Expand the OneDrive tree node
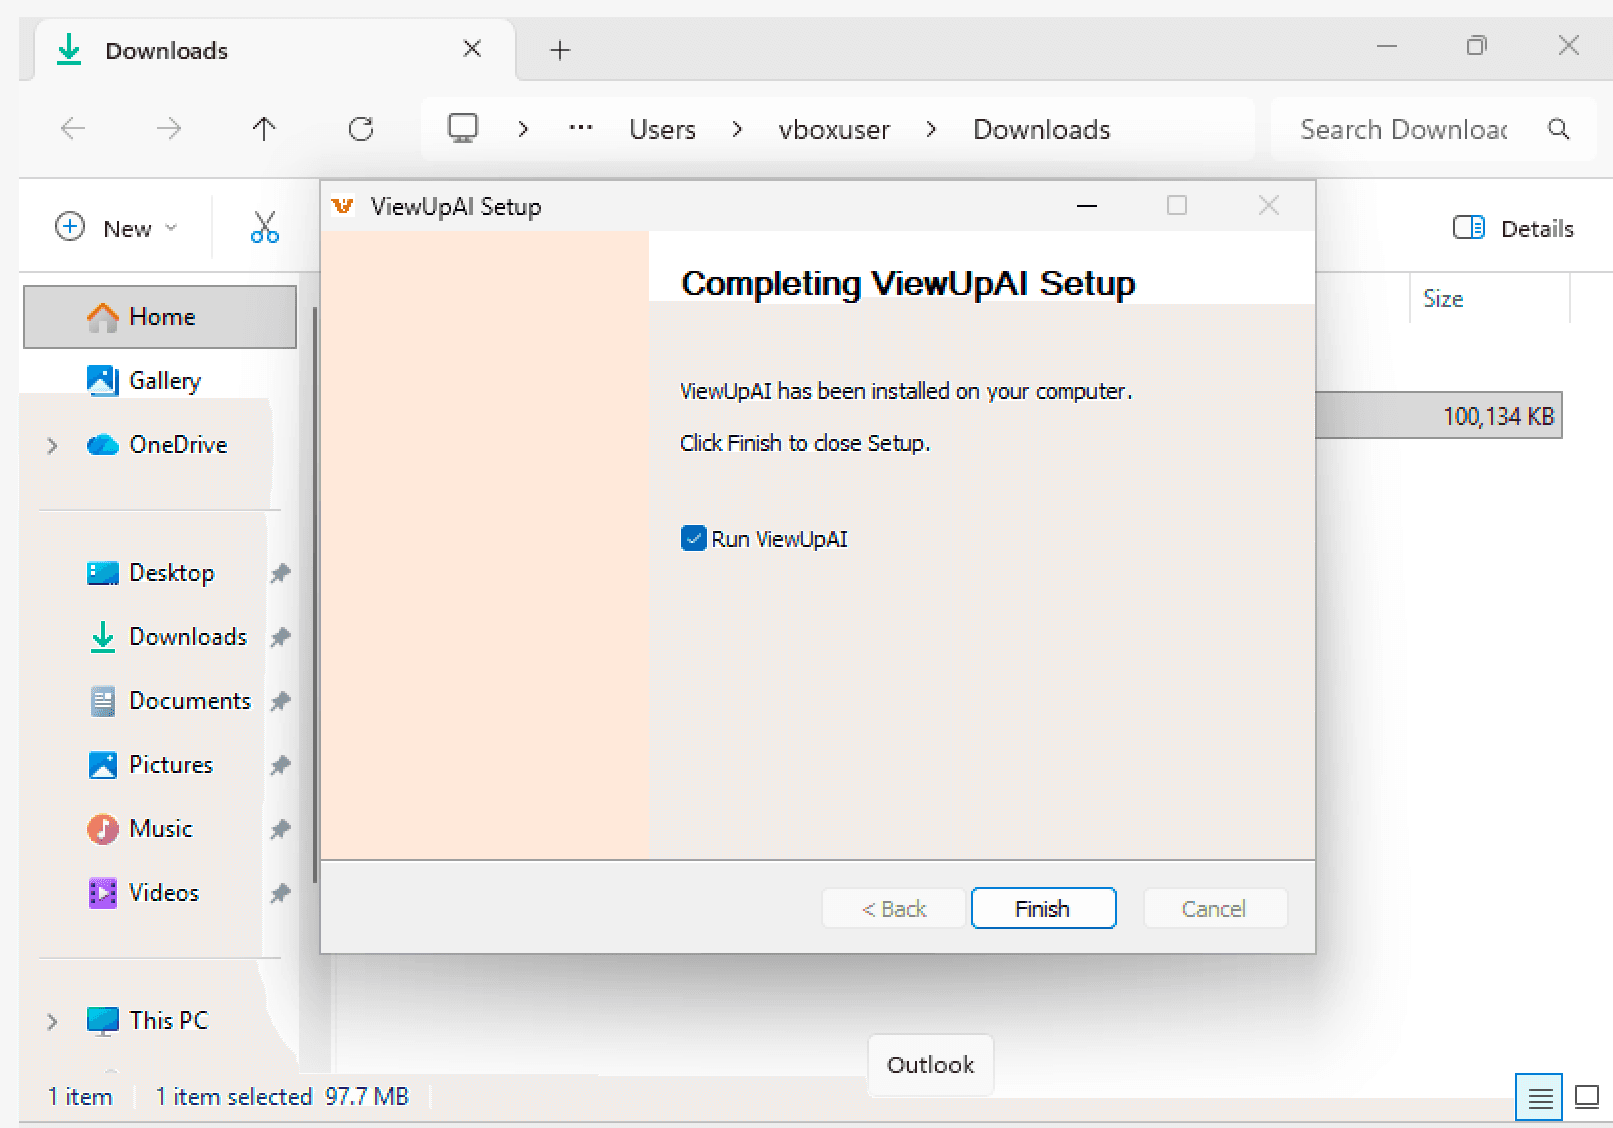 52,445
